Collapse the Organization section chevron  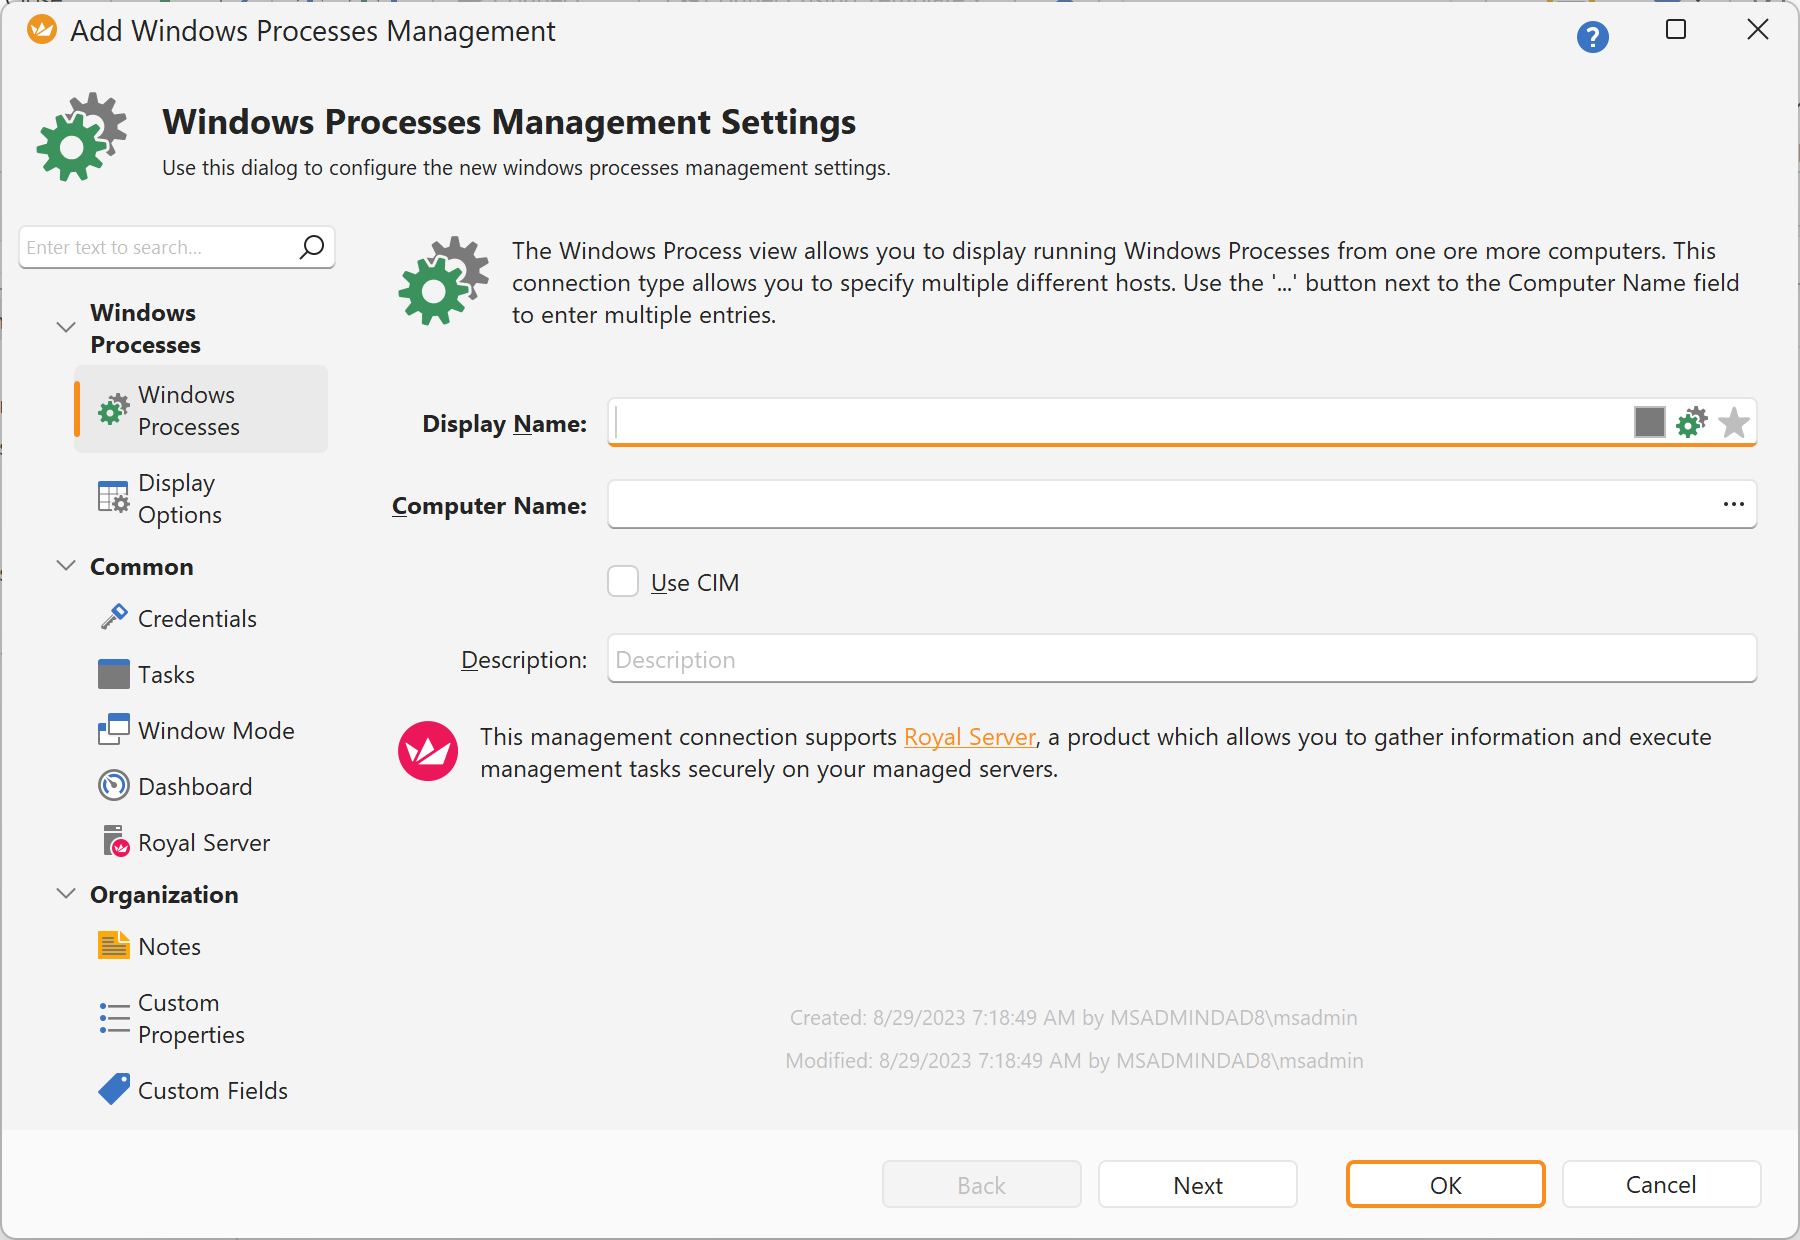point(66,893)
